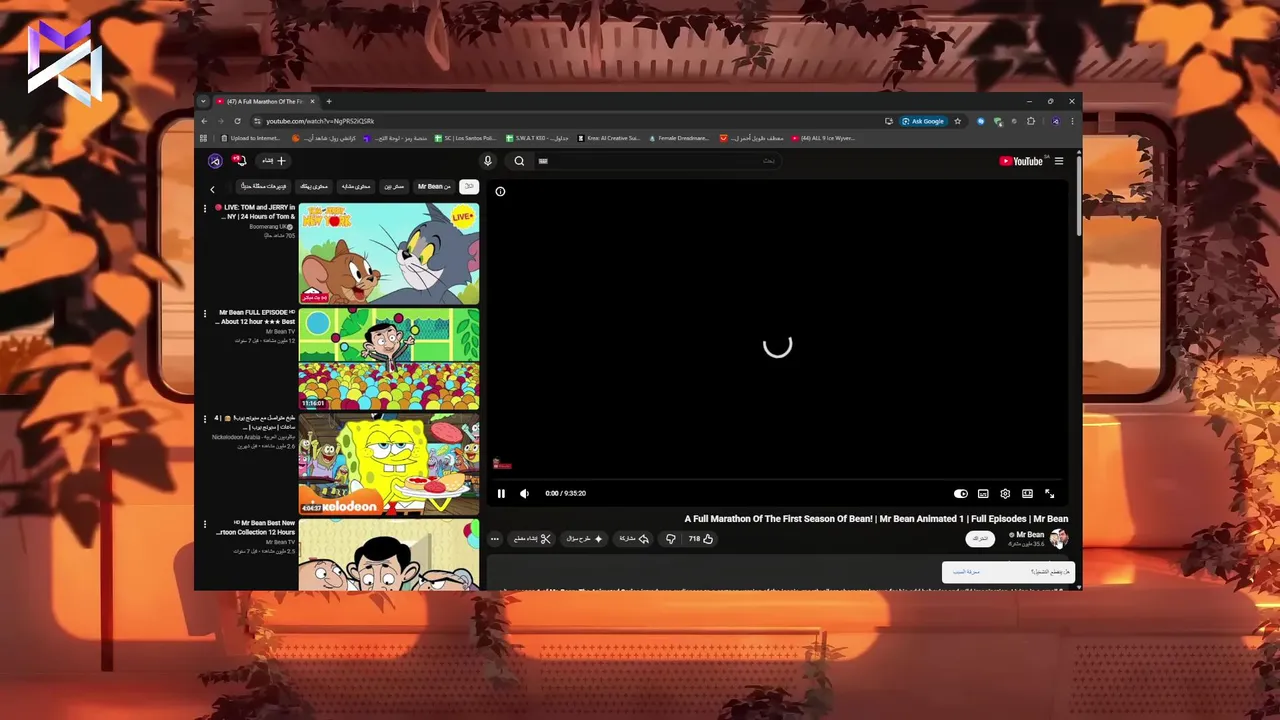Open the Chrome extensions puzzle icon
This screenshot has height=720, width=1280.
(x=1031, y=121)
